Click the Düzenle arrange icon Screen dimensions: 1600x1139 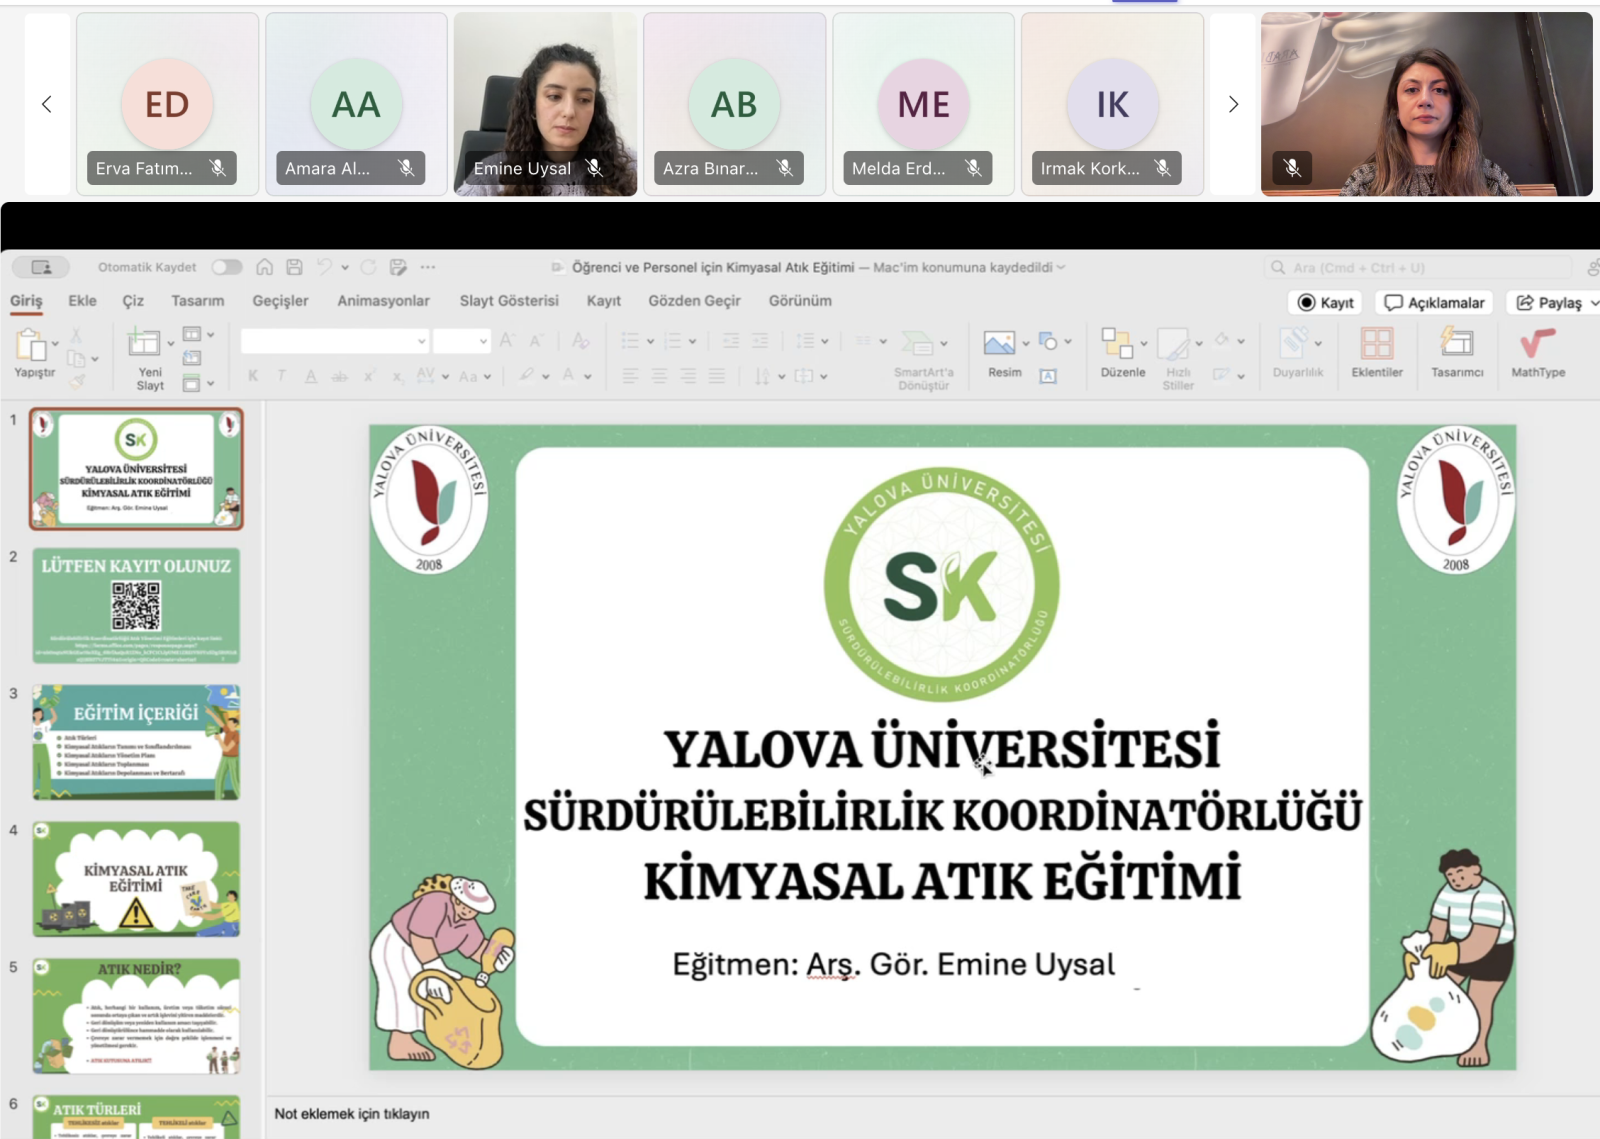[x=1117, y=345]
